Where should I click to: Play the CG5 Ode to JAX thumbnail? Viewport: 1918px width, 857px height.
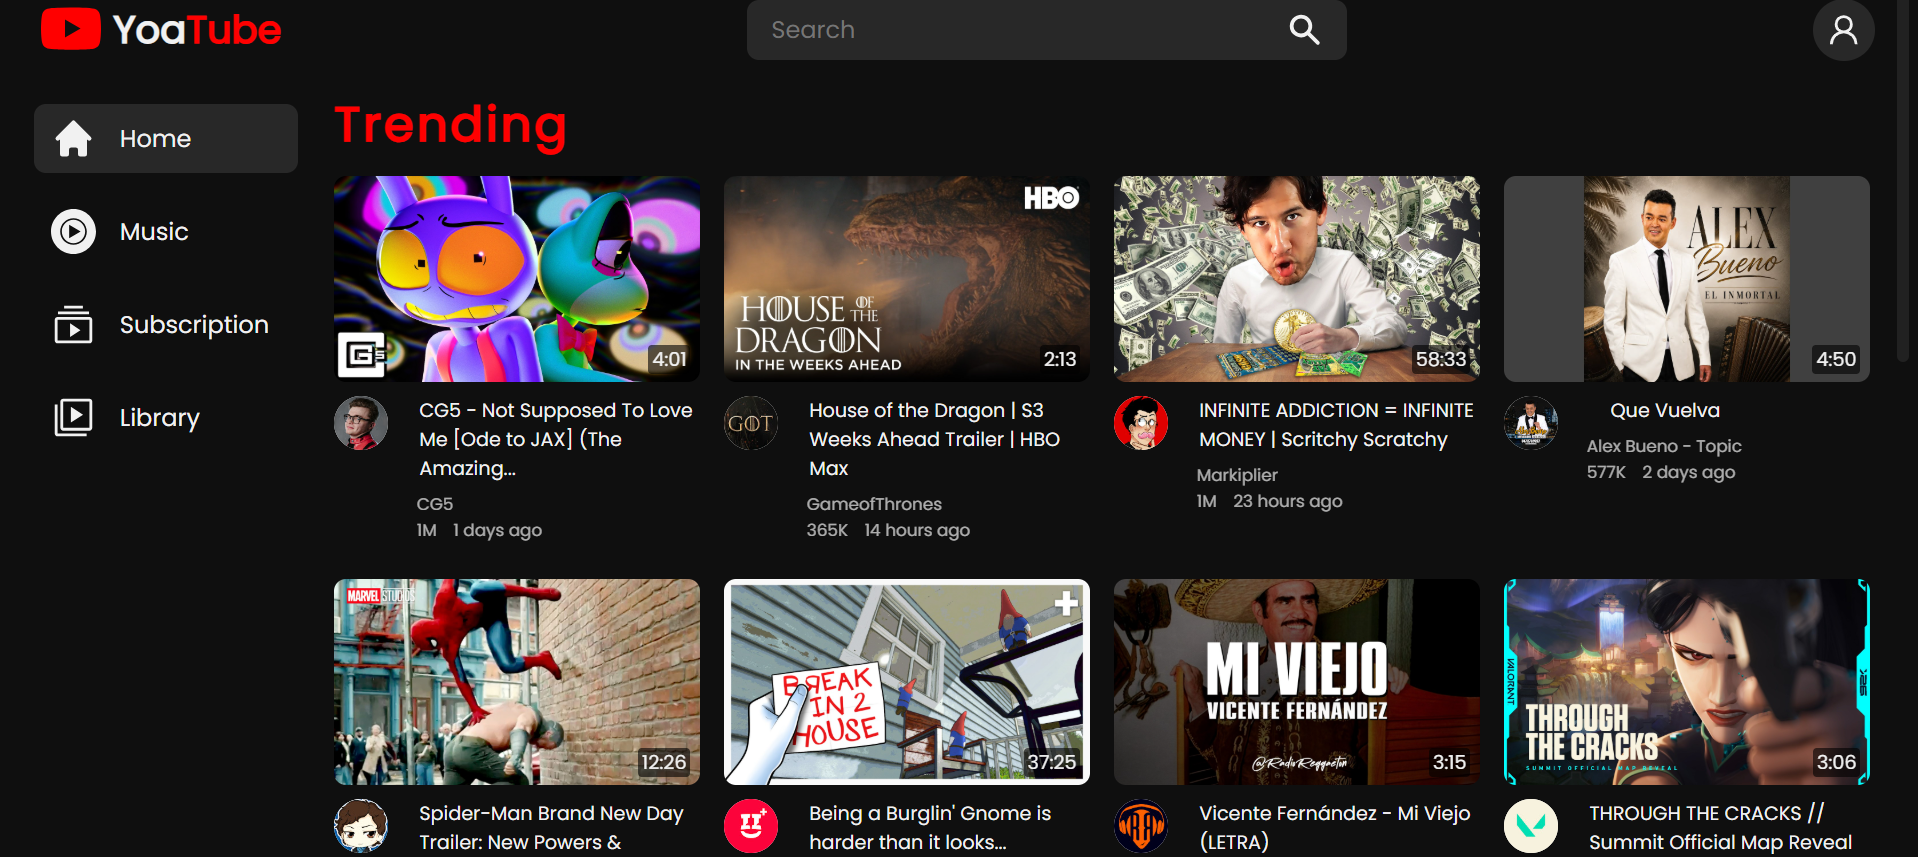coord(517,279)
